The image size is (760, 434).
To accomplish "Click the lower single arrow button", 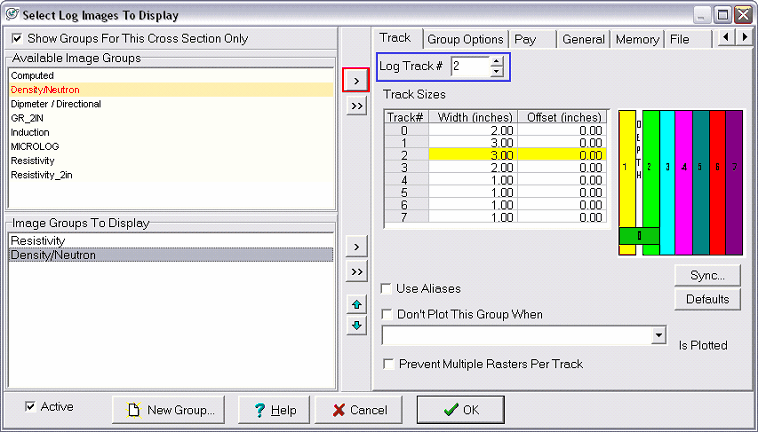I will [x=357, y=246].
